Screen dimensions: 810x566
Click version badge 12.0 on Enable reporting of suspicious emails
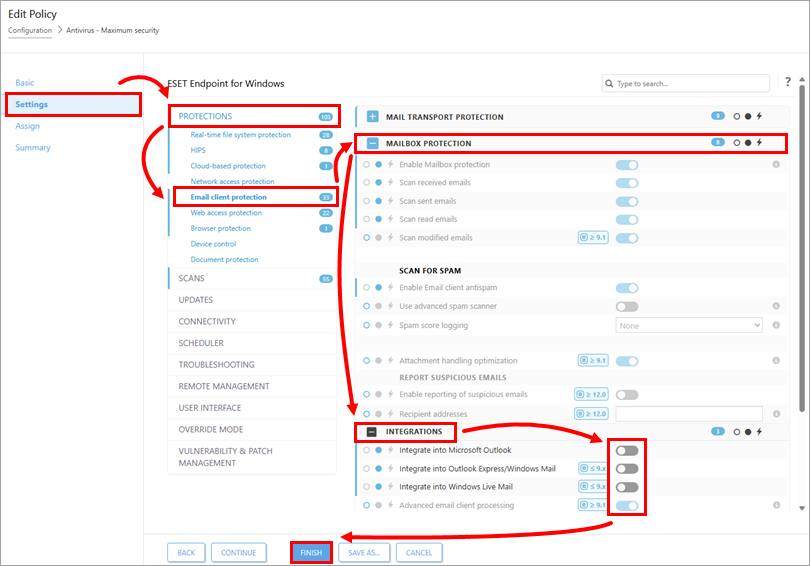click(x=591, y=395)
